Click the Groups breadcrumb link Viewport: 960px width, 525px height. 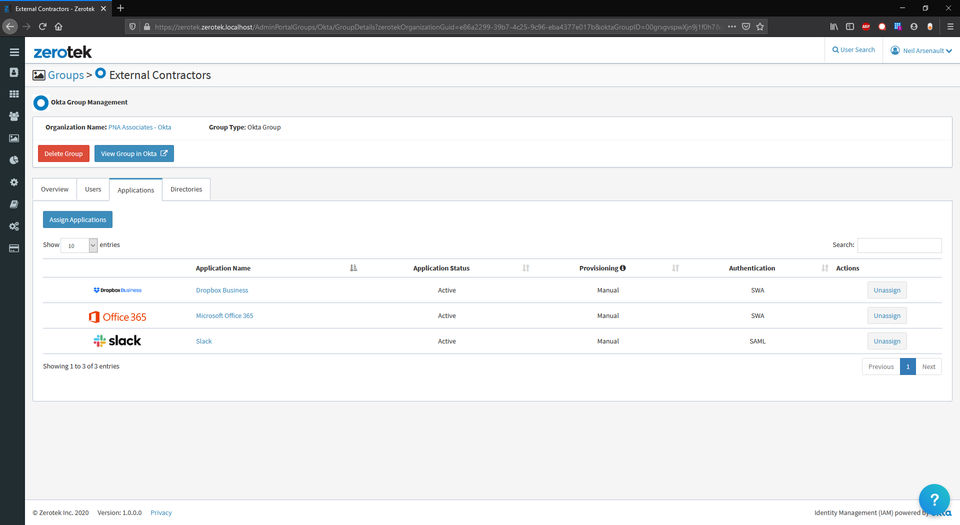(66, 75)
